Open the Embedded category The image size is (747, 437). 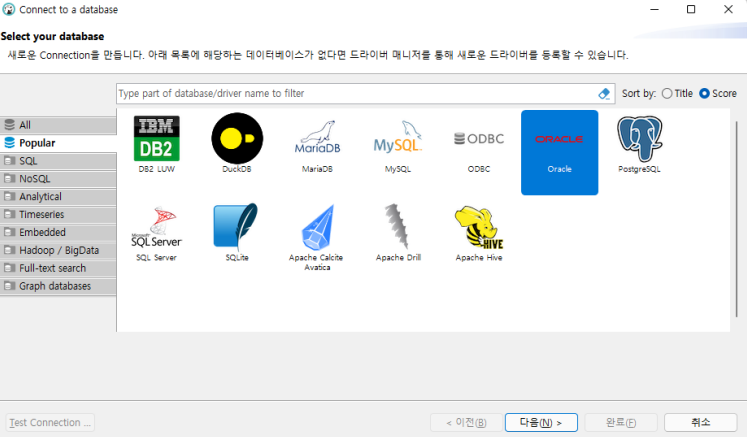pos(58,233)
